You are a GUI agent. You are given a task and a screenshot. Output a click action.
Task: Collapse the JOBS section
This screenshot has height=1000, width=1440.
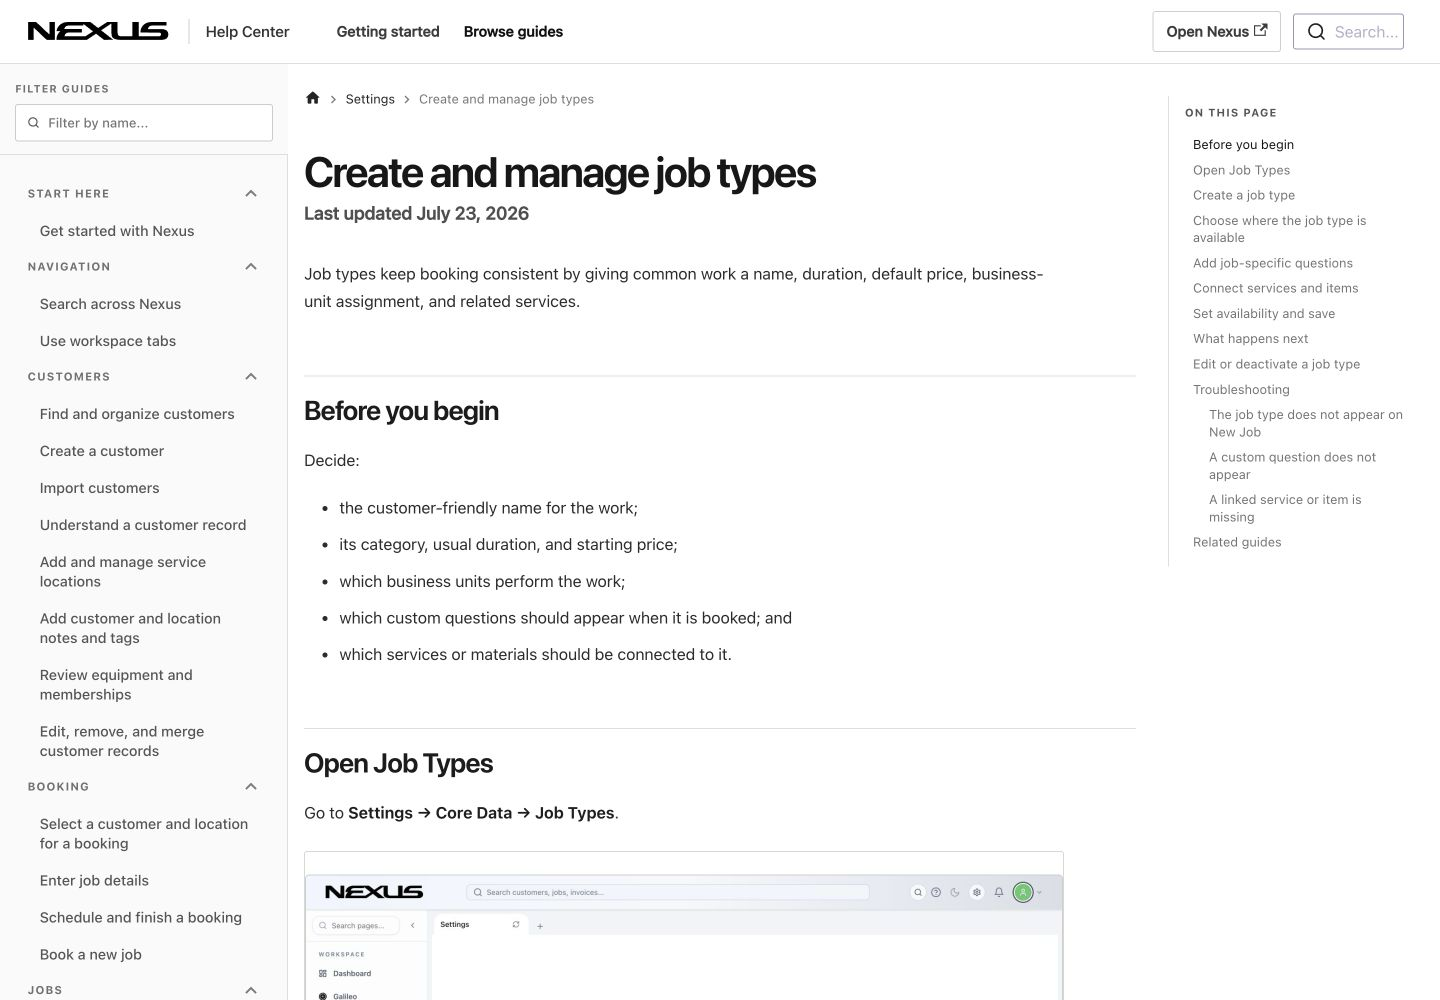click(251, 990)
